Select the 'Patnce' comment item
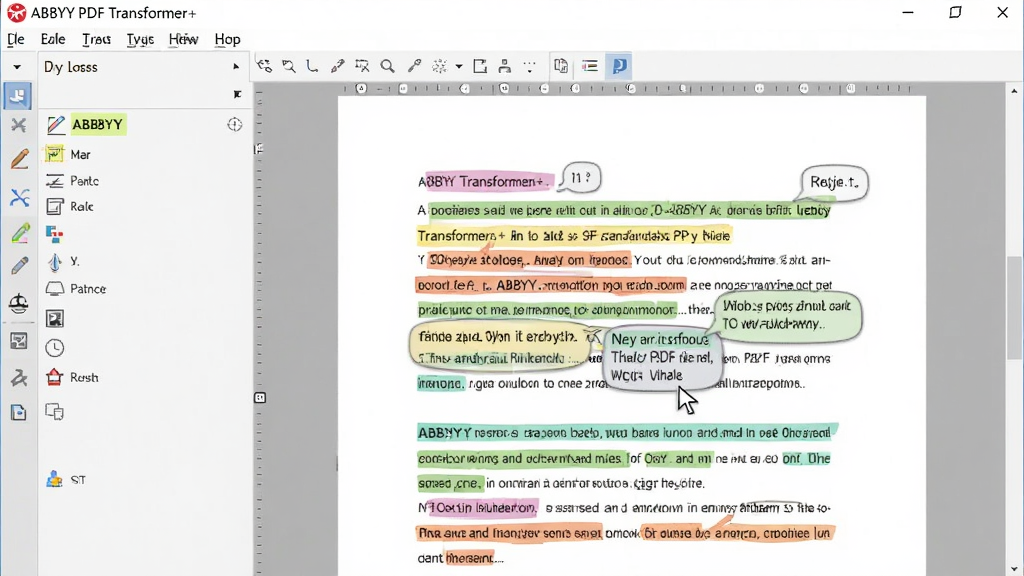This screenshot has width=1024, height=576. tap(76, 289)
